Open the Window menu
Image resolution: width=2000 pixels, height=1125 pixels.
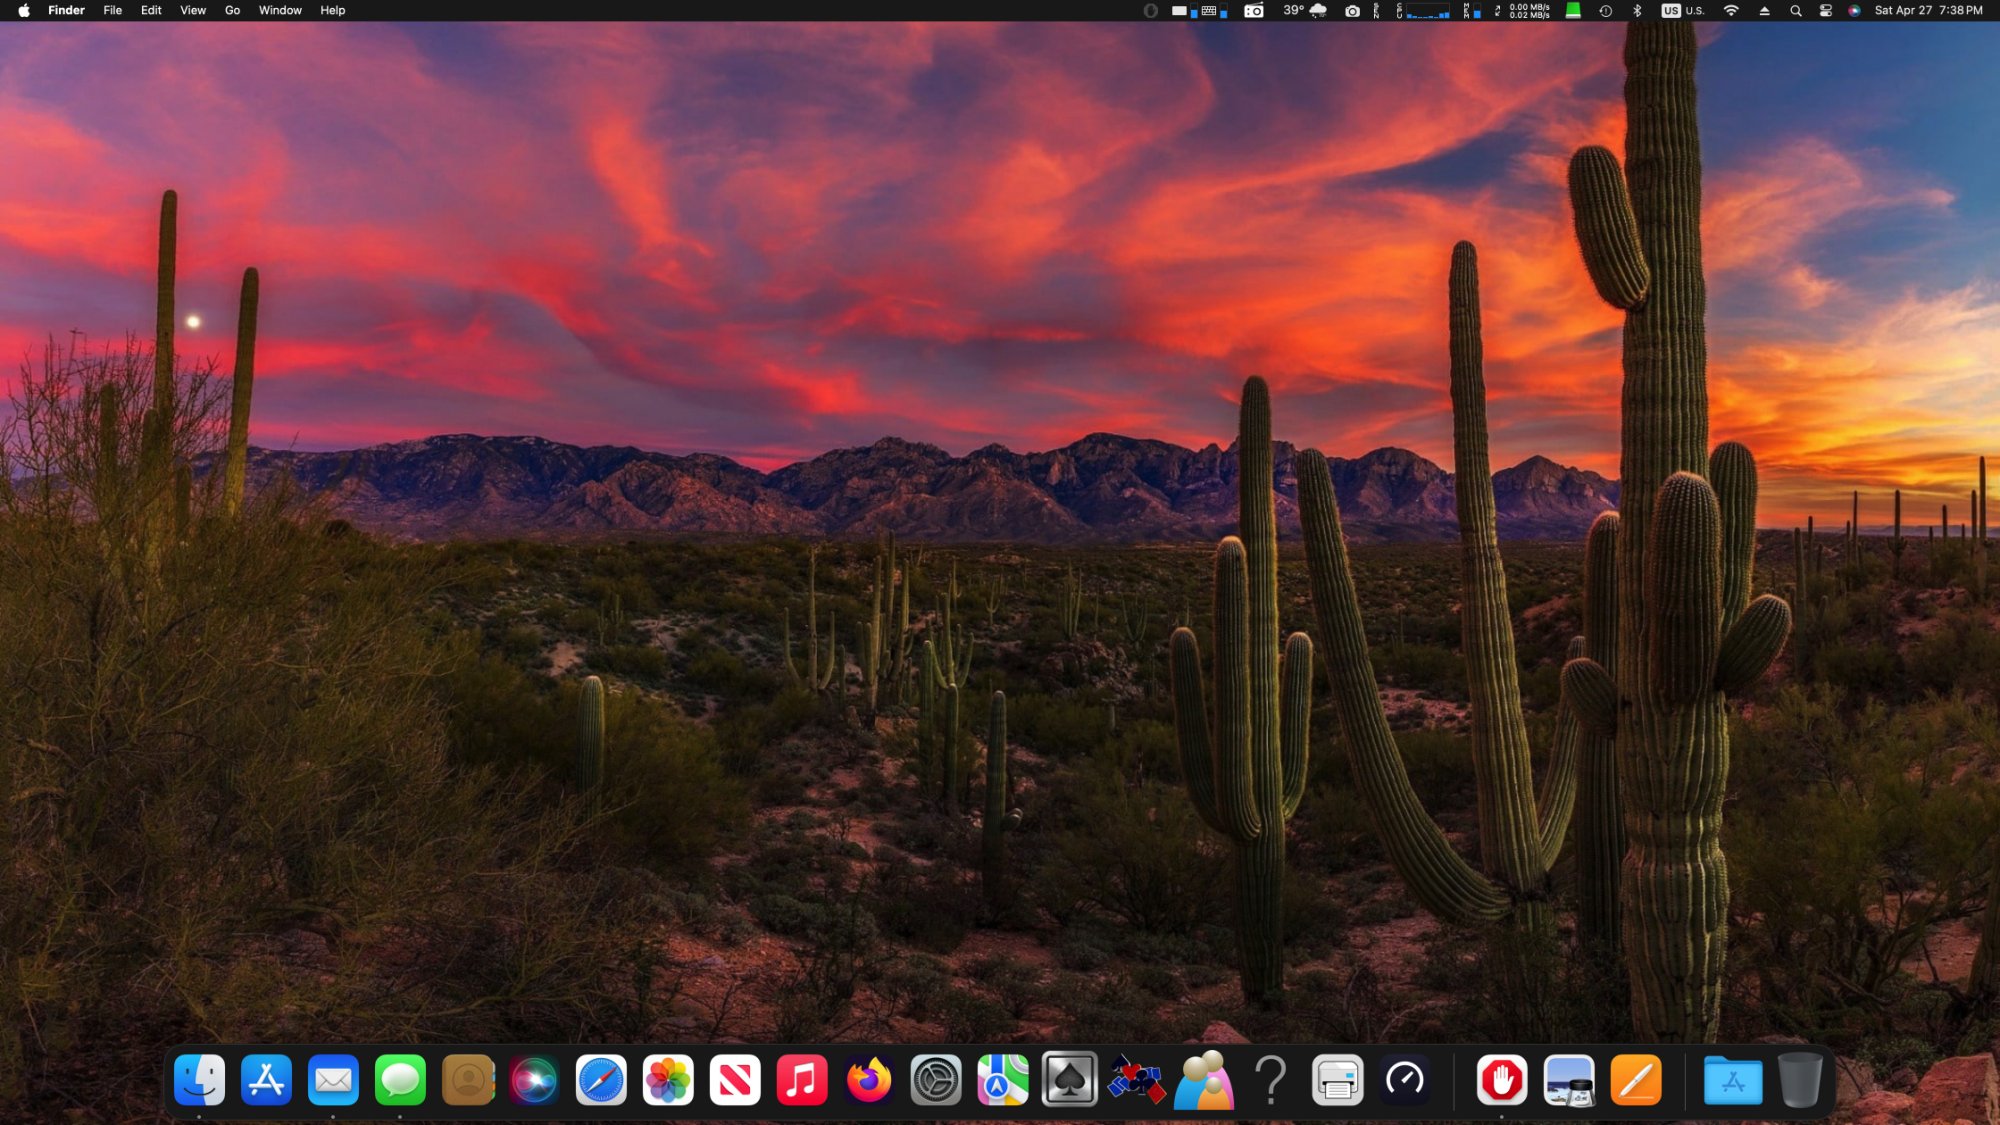point(280,10)
